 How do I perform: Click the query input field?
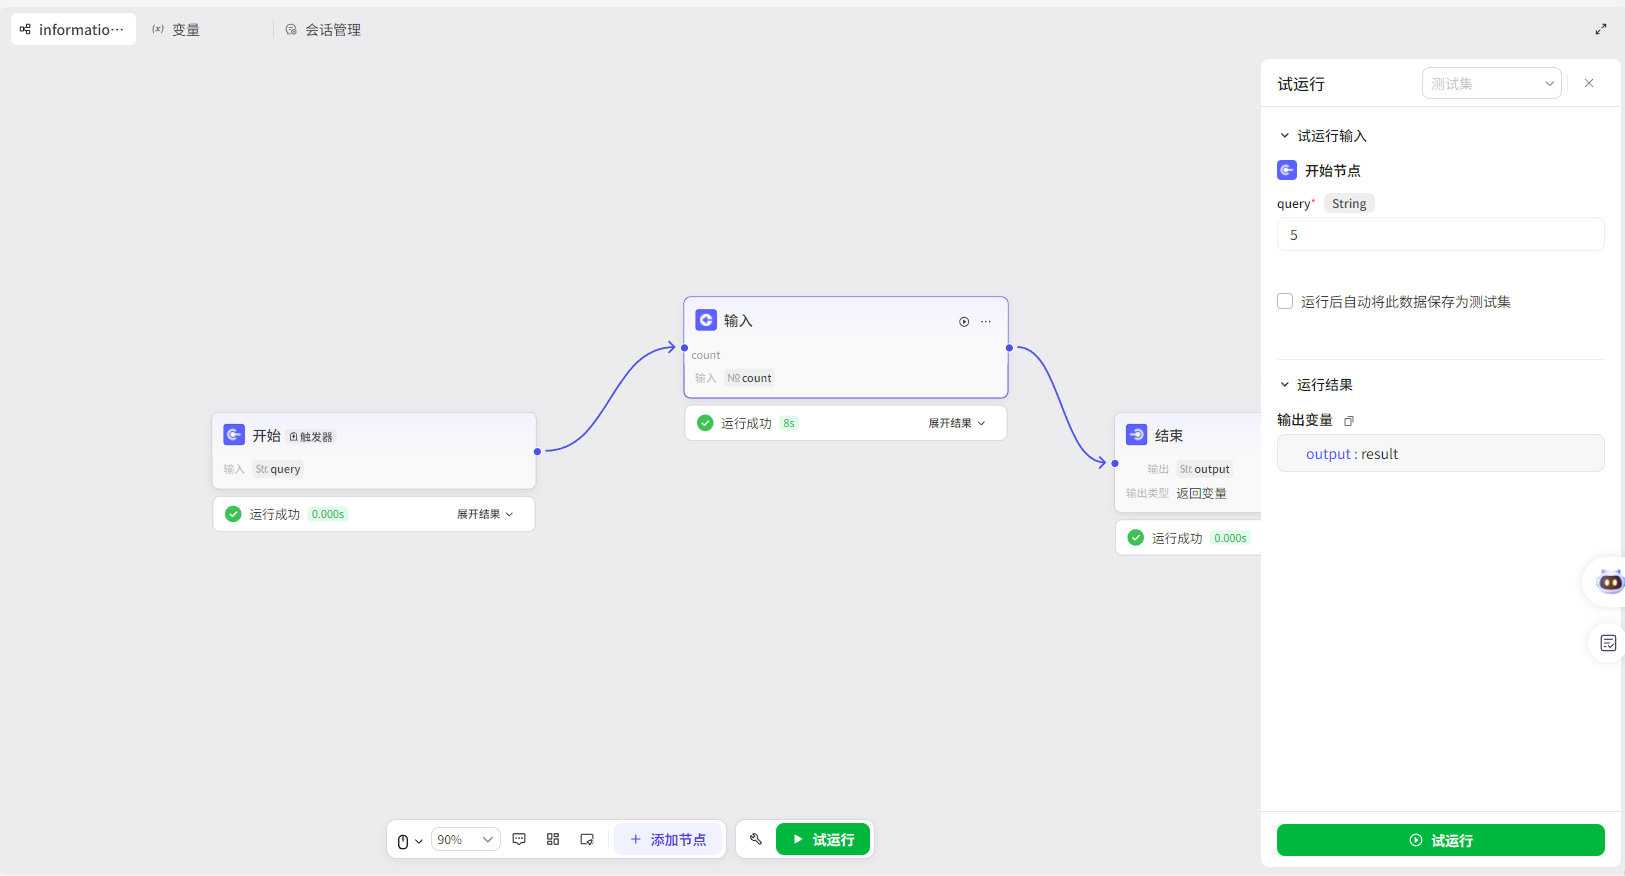coord(1440,235)
